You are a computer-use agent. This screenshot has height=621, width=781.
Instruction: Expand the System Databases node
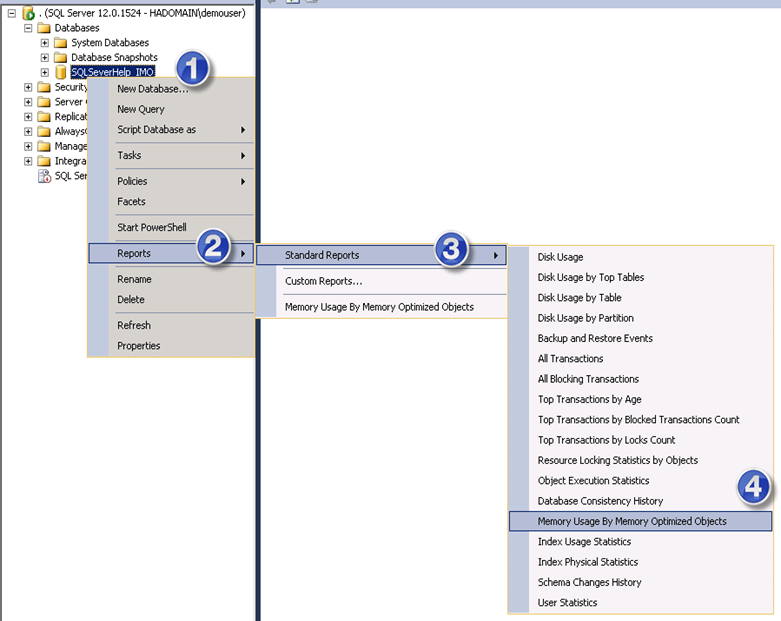44,43
